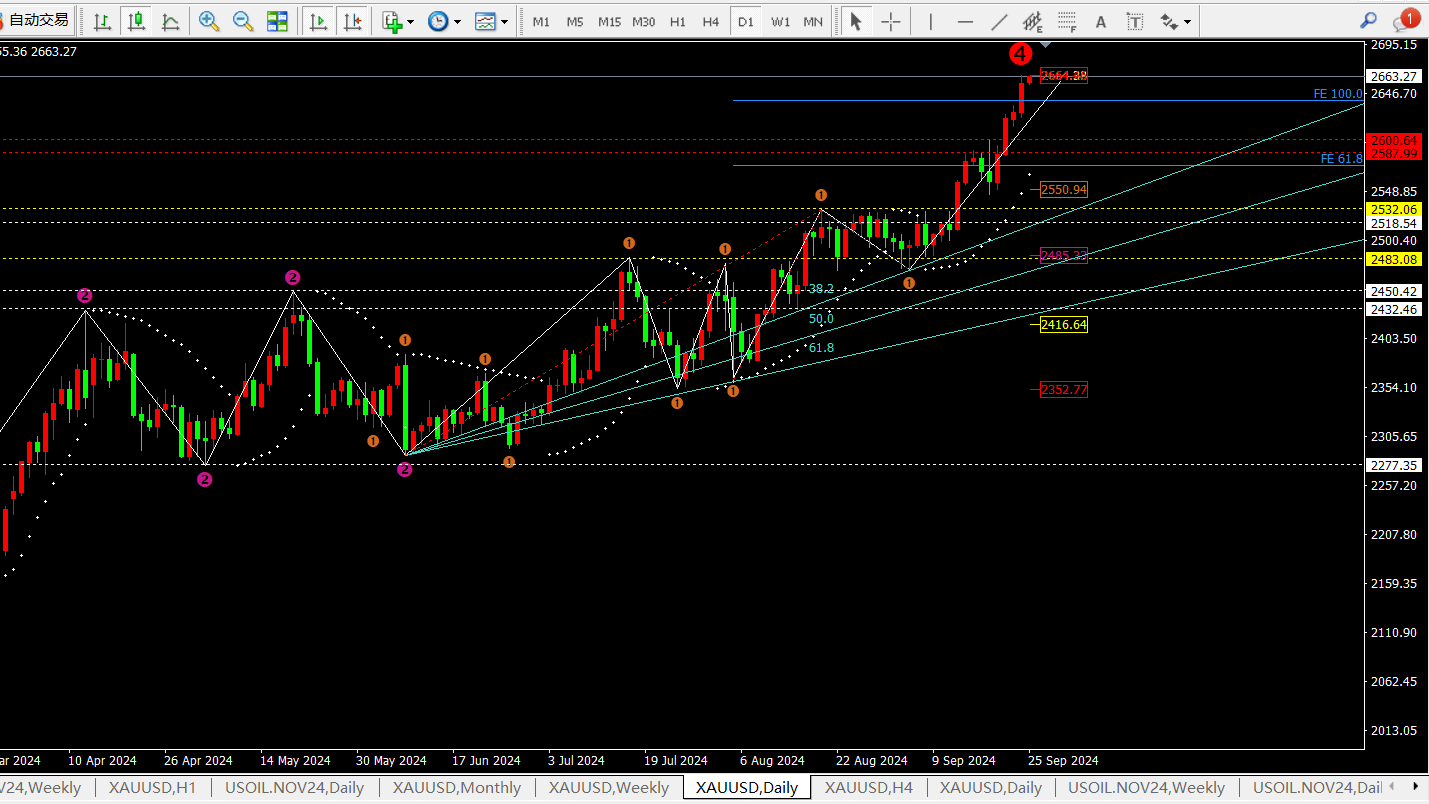Open the XAUUSD,Monthly chart tab

[x=457, y=788]
